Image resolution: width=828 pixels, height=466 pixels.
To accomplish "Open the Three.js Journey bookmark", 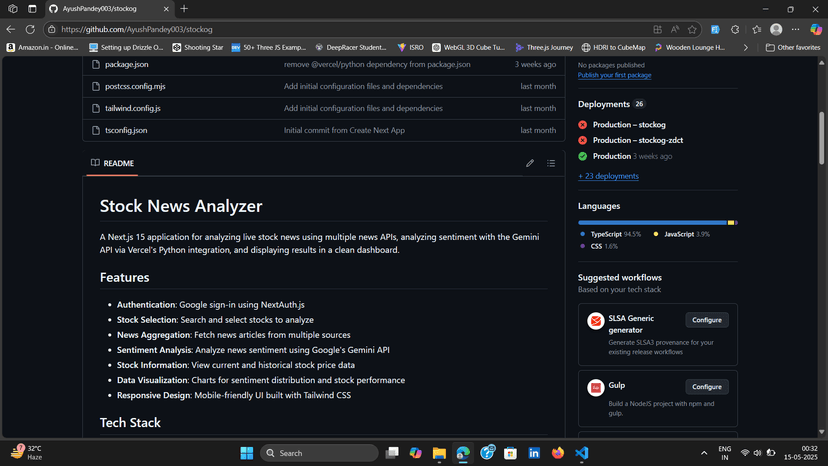I will 544,48.
